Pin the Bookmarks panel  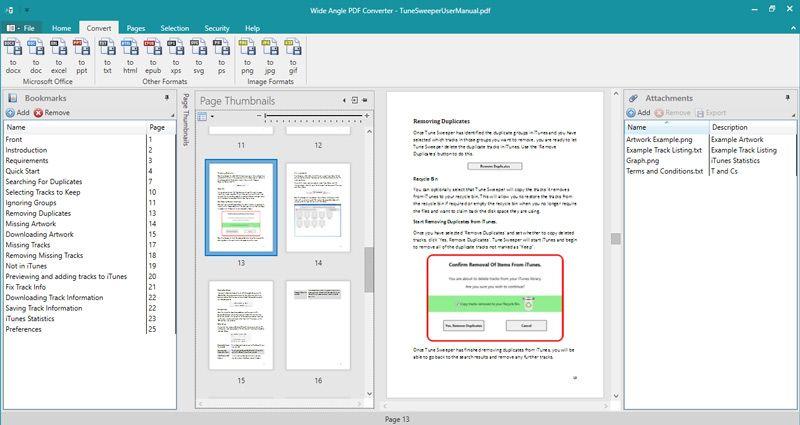click(166, 98)
